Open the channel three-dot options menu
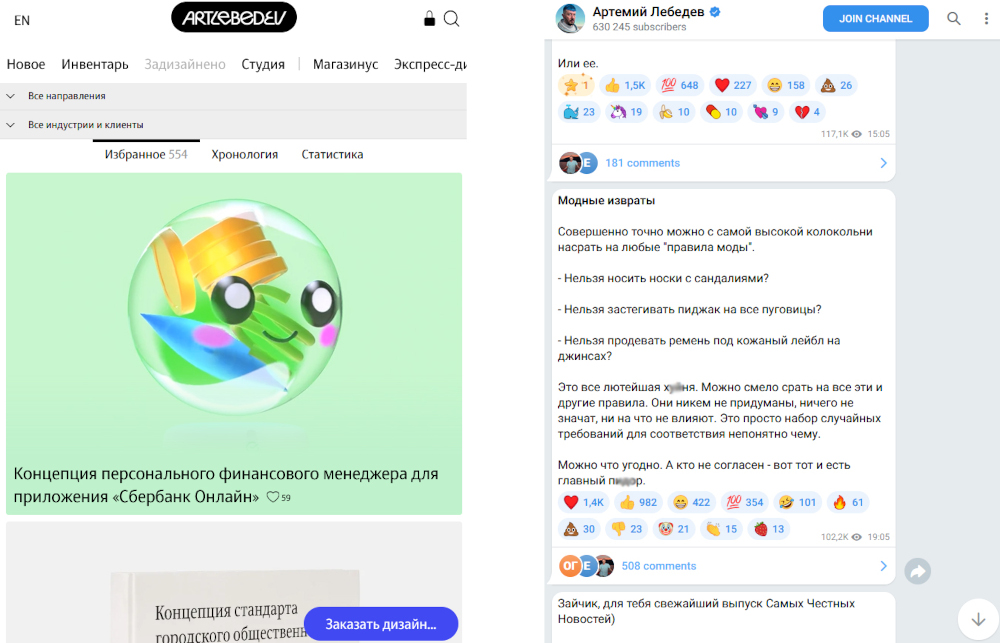The width and height of the screenshot is (1000, 643). coord(986,18)
